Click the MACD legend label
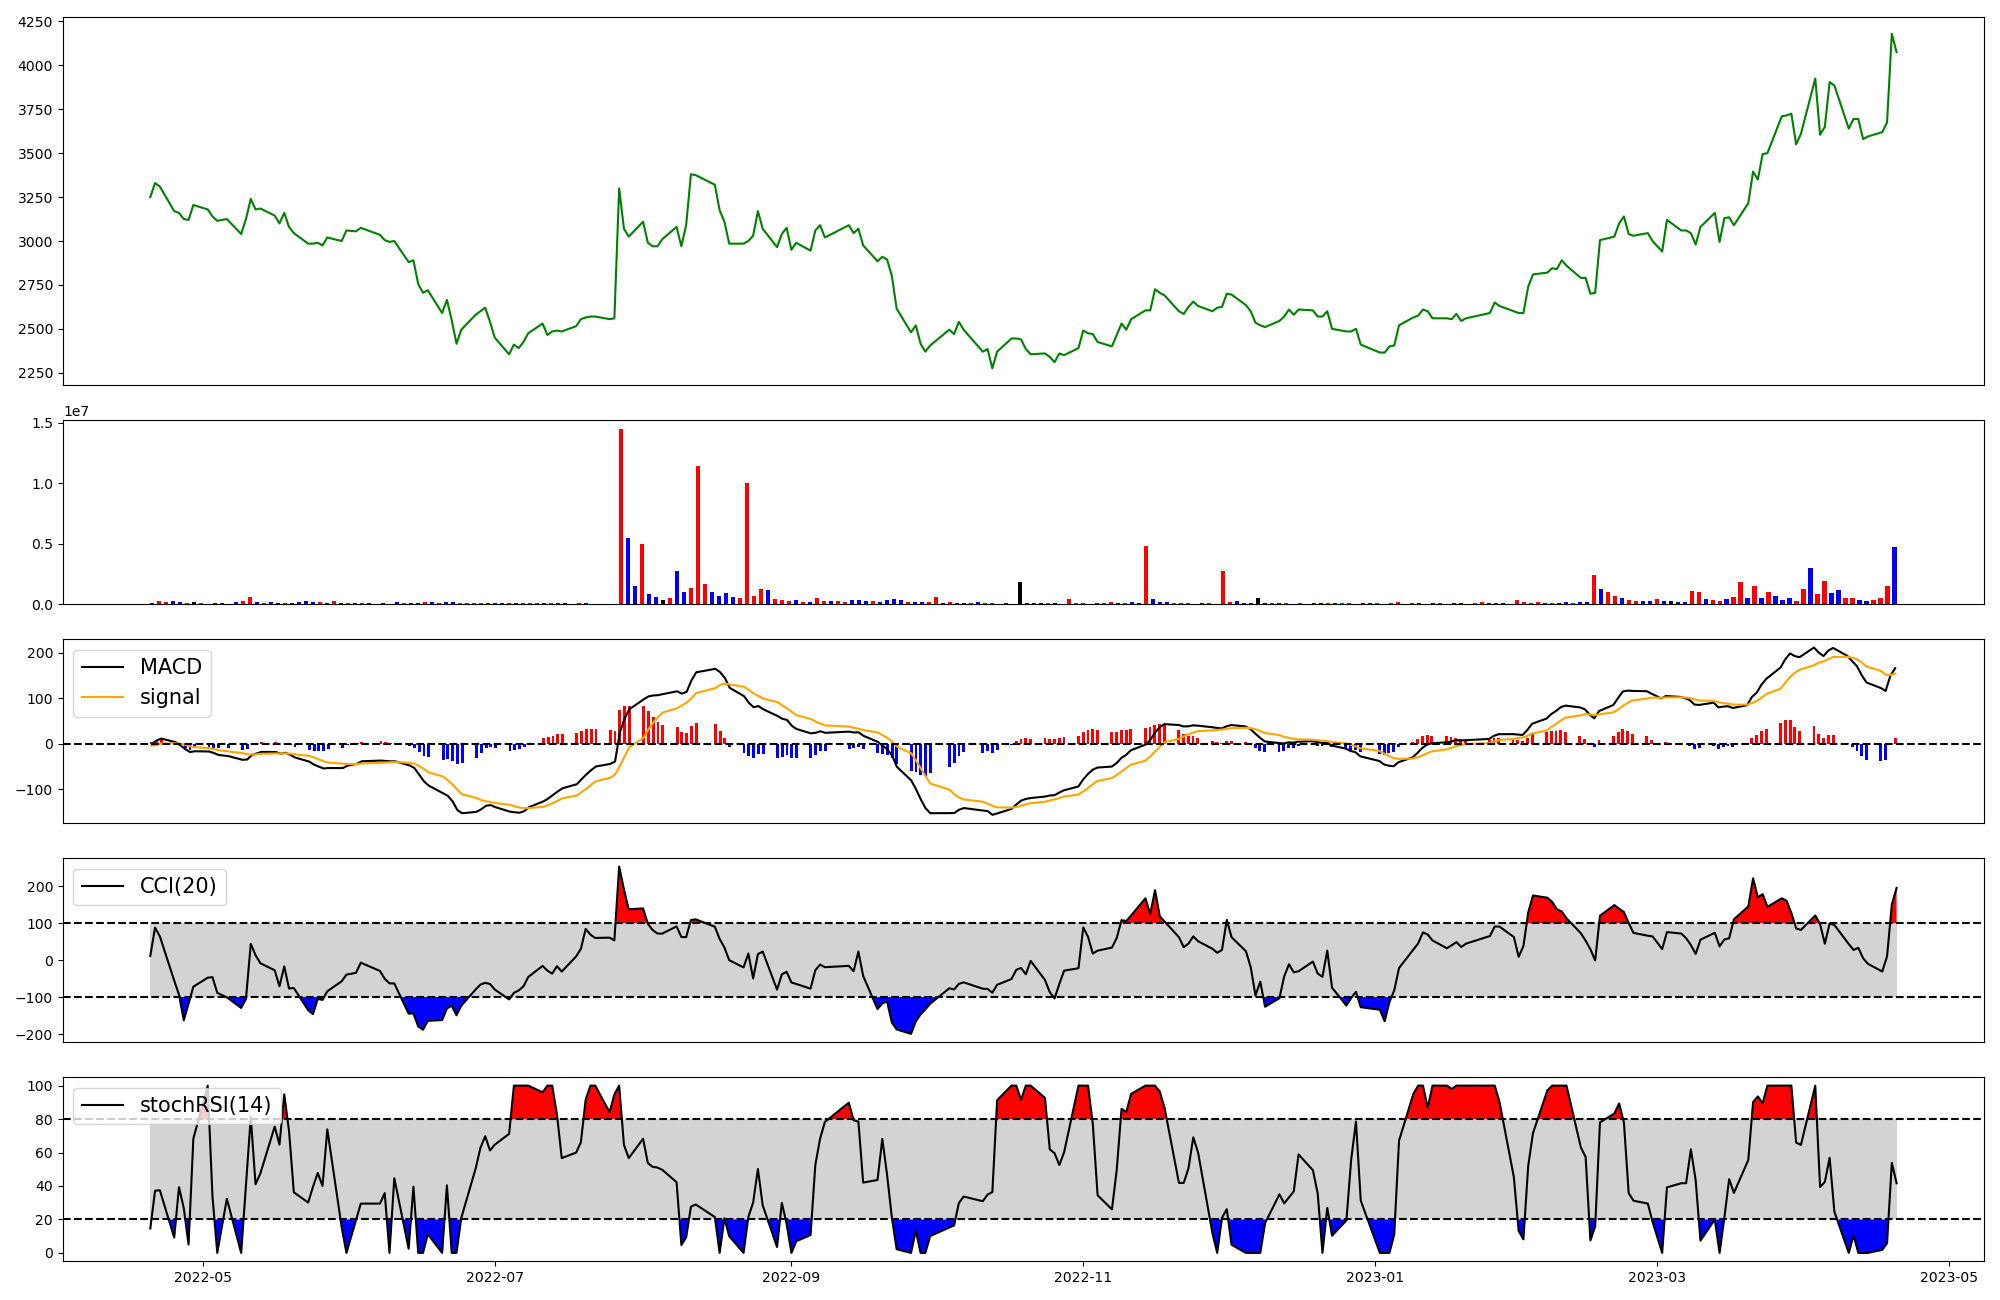The height and width of the screenshot is (1300, 2000). (x=170, y=667)
